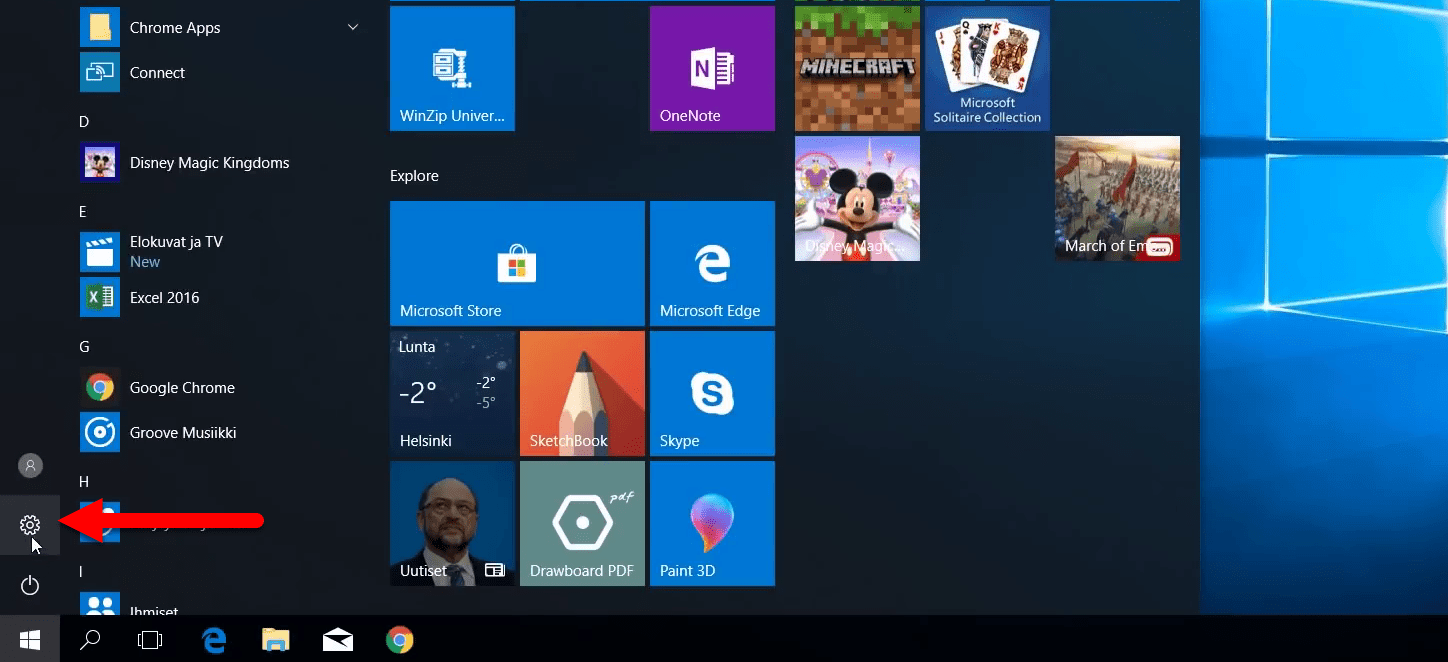Click the letter E group header

click(x=83, y=211)
